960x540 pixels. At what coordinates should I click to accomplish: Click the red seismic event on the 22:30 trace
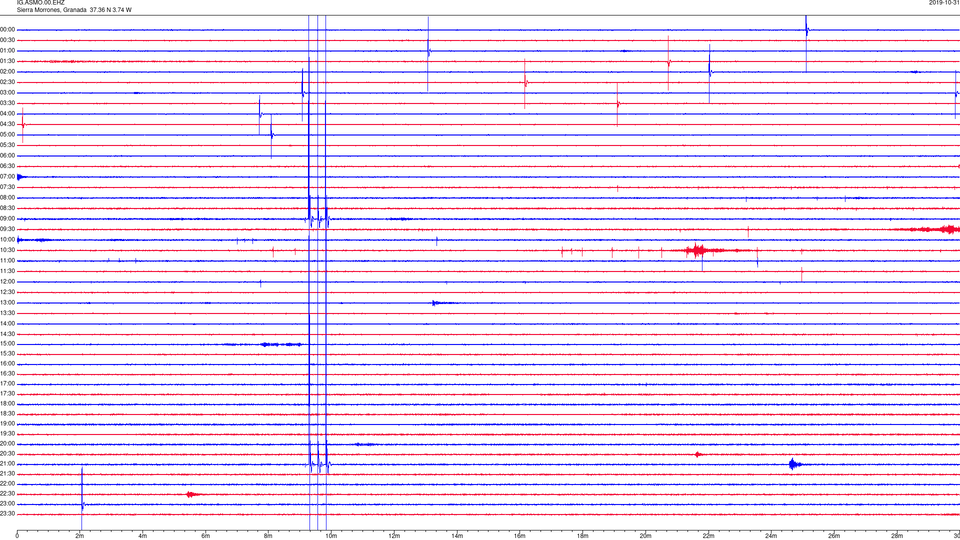tap(192, 494)
